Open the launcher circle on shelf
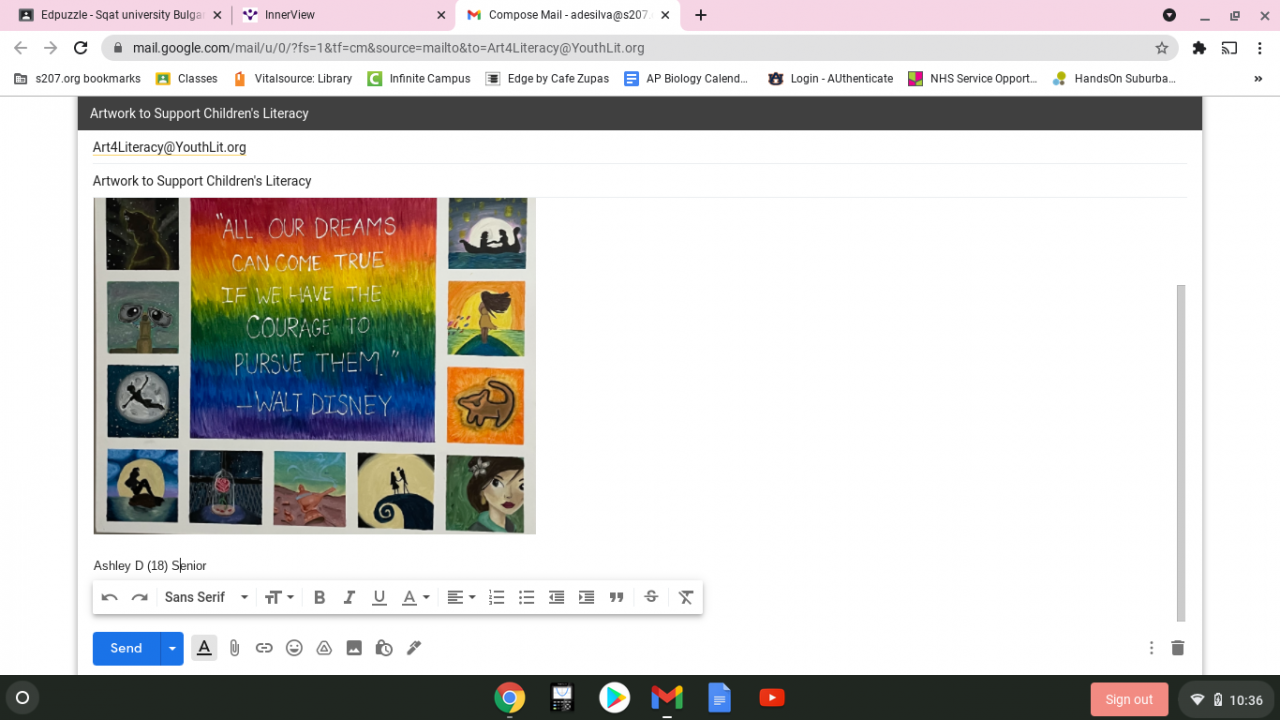The width and height of the screenshot is (1280, 720). tap(23, 698)
